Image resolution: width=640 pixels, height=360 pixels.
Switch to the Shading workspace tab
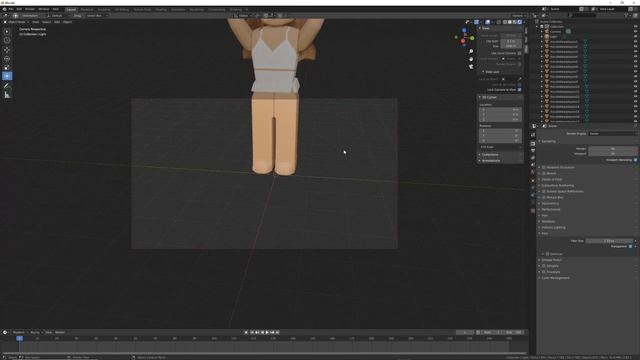pyautogui.click(x=161, y=9)
